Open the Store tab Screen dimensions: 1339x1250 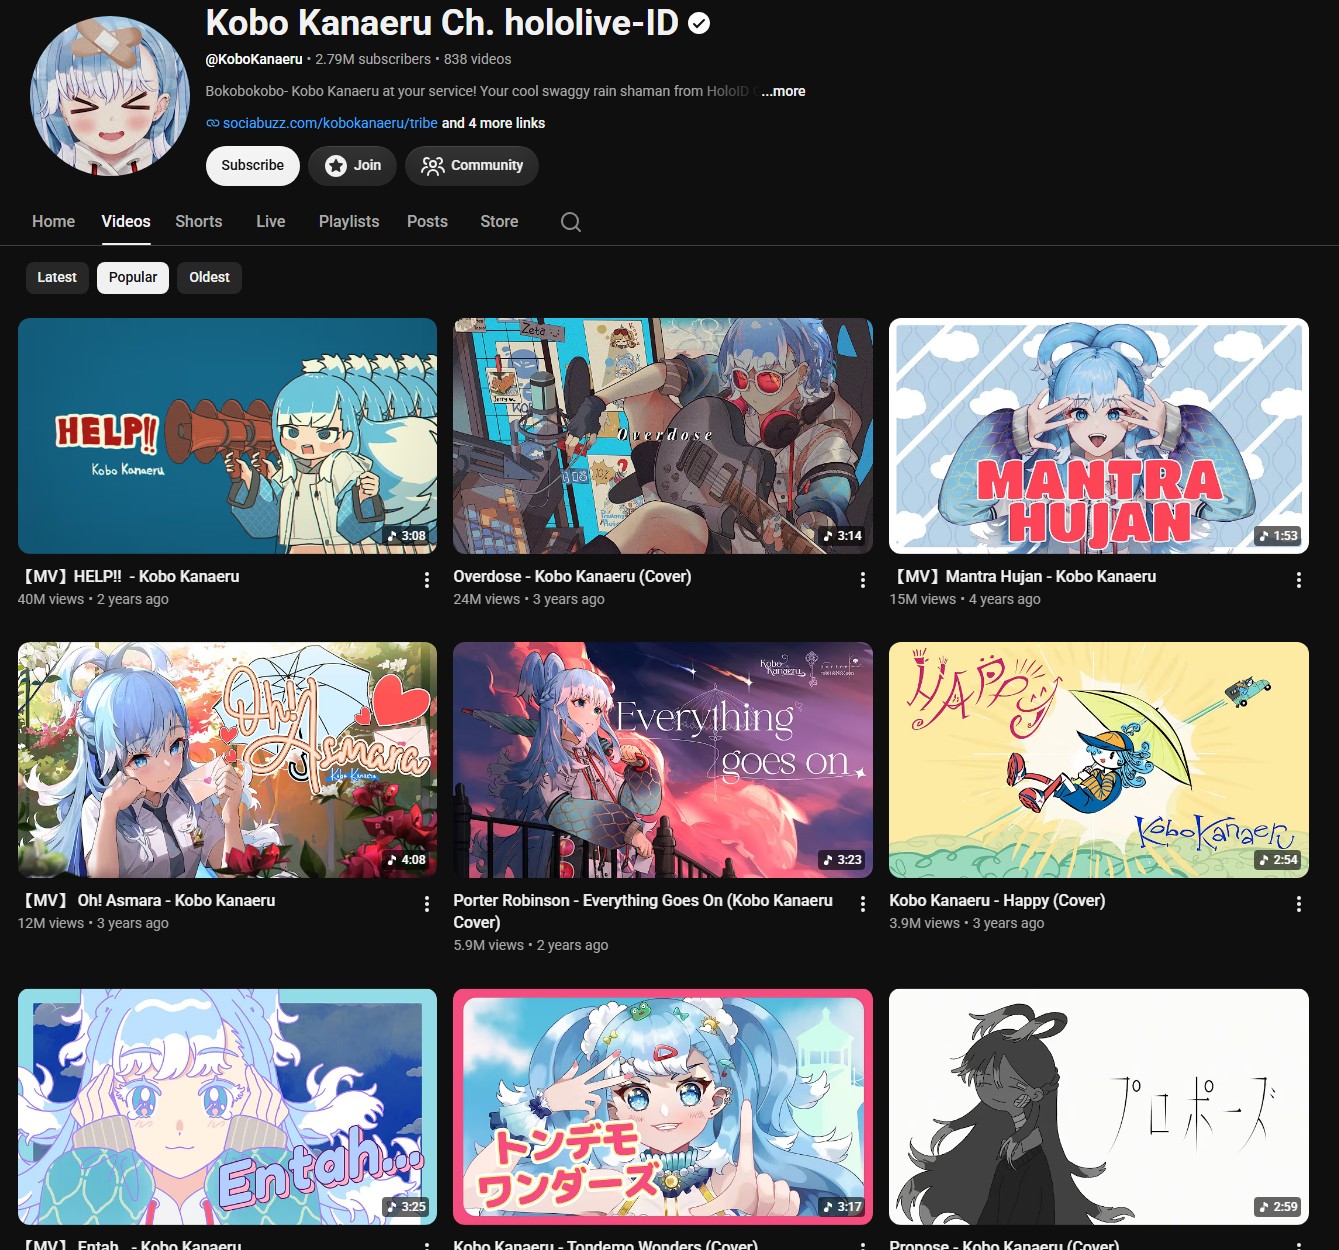point(499,222)
